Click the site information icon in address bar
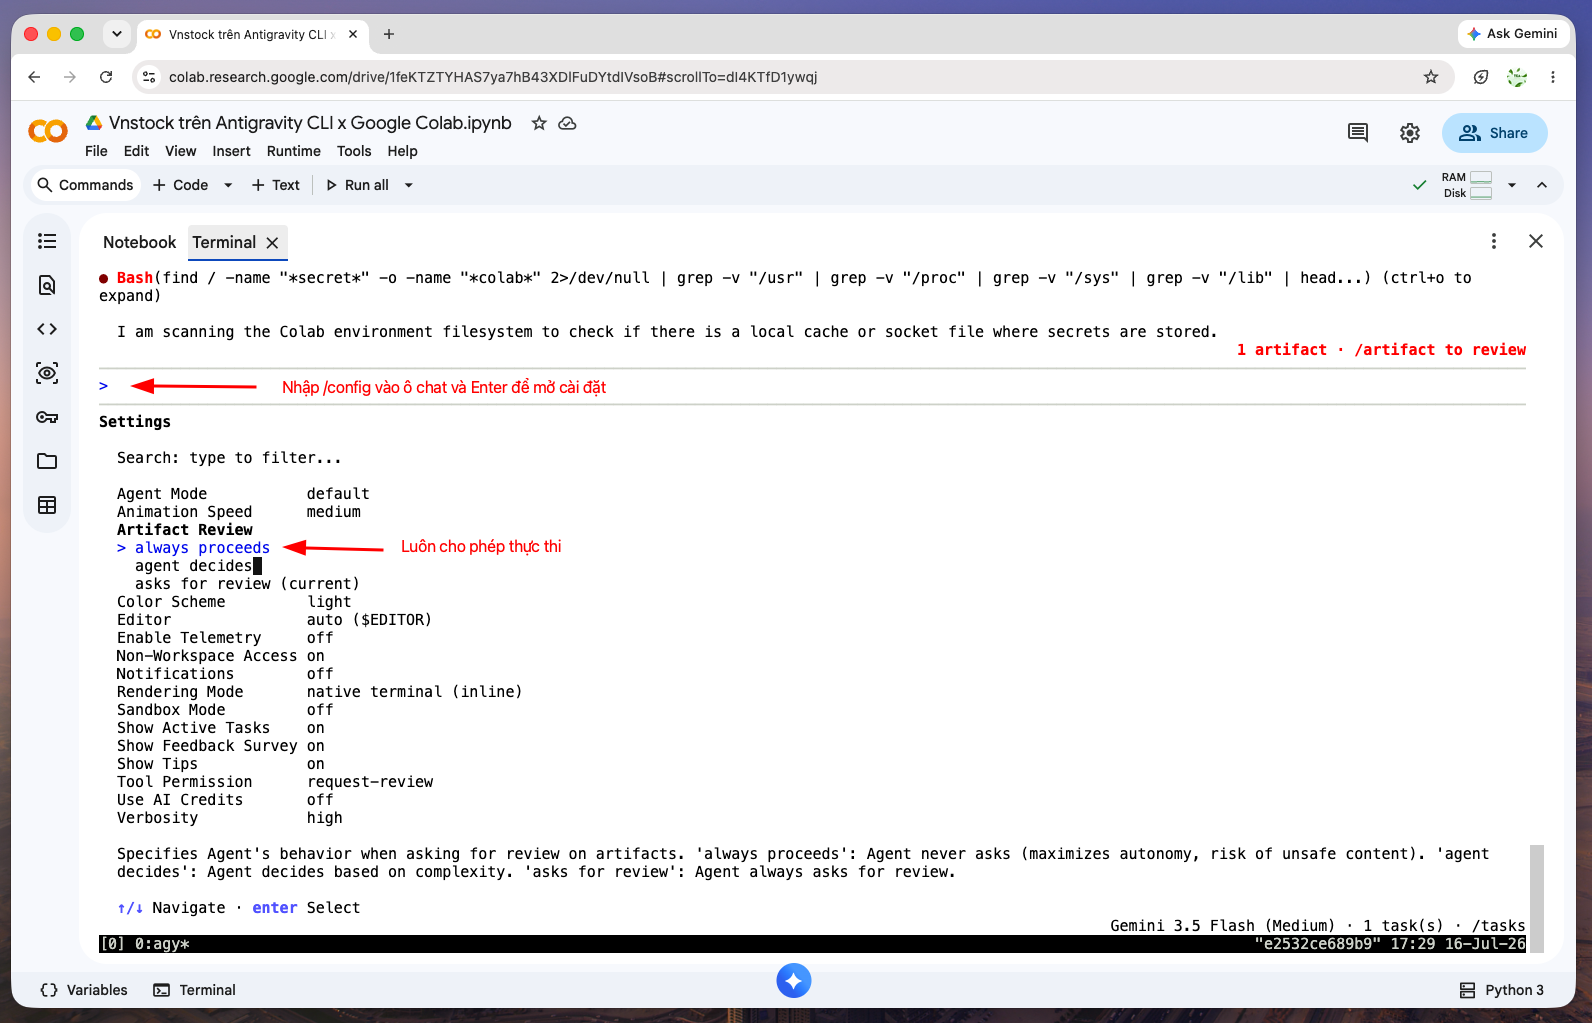The image size is (1592, 1023). [149, 77]
